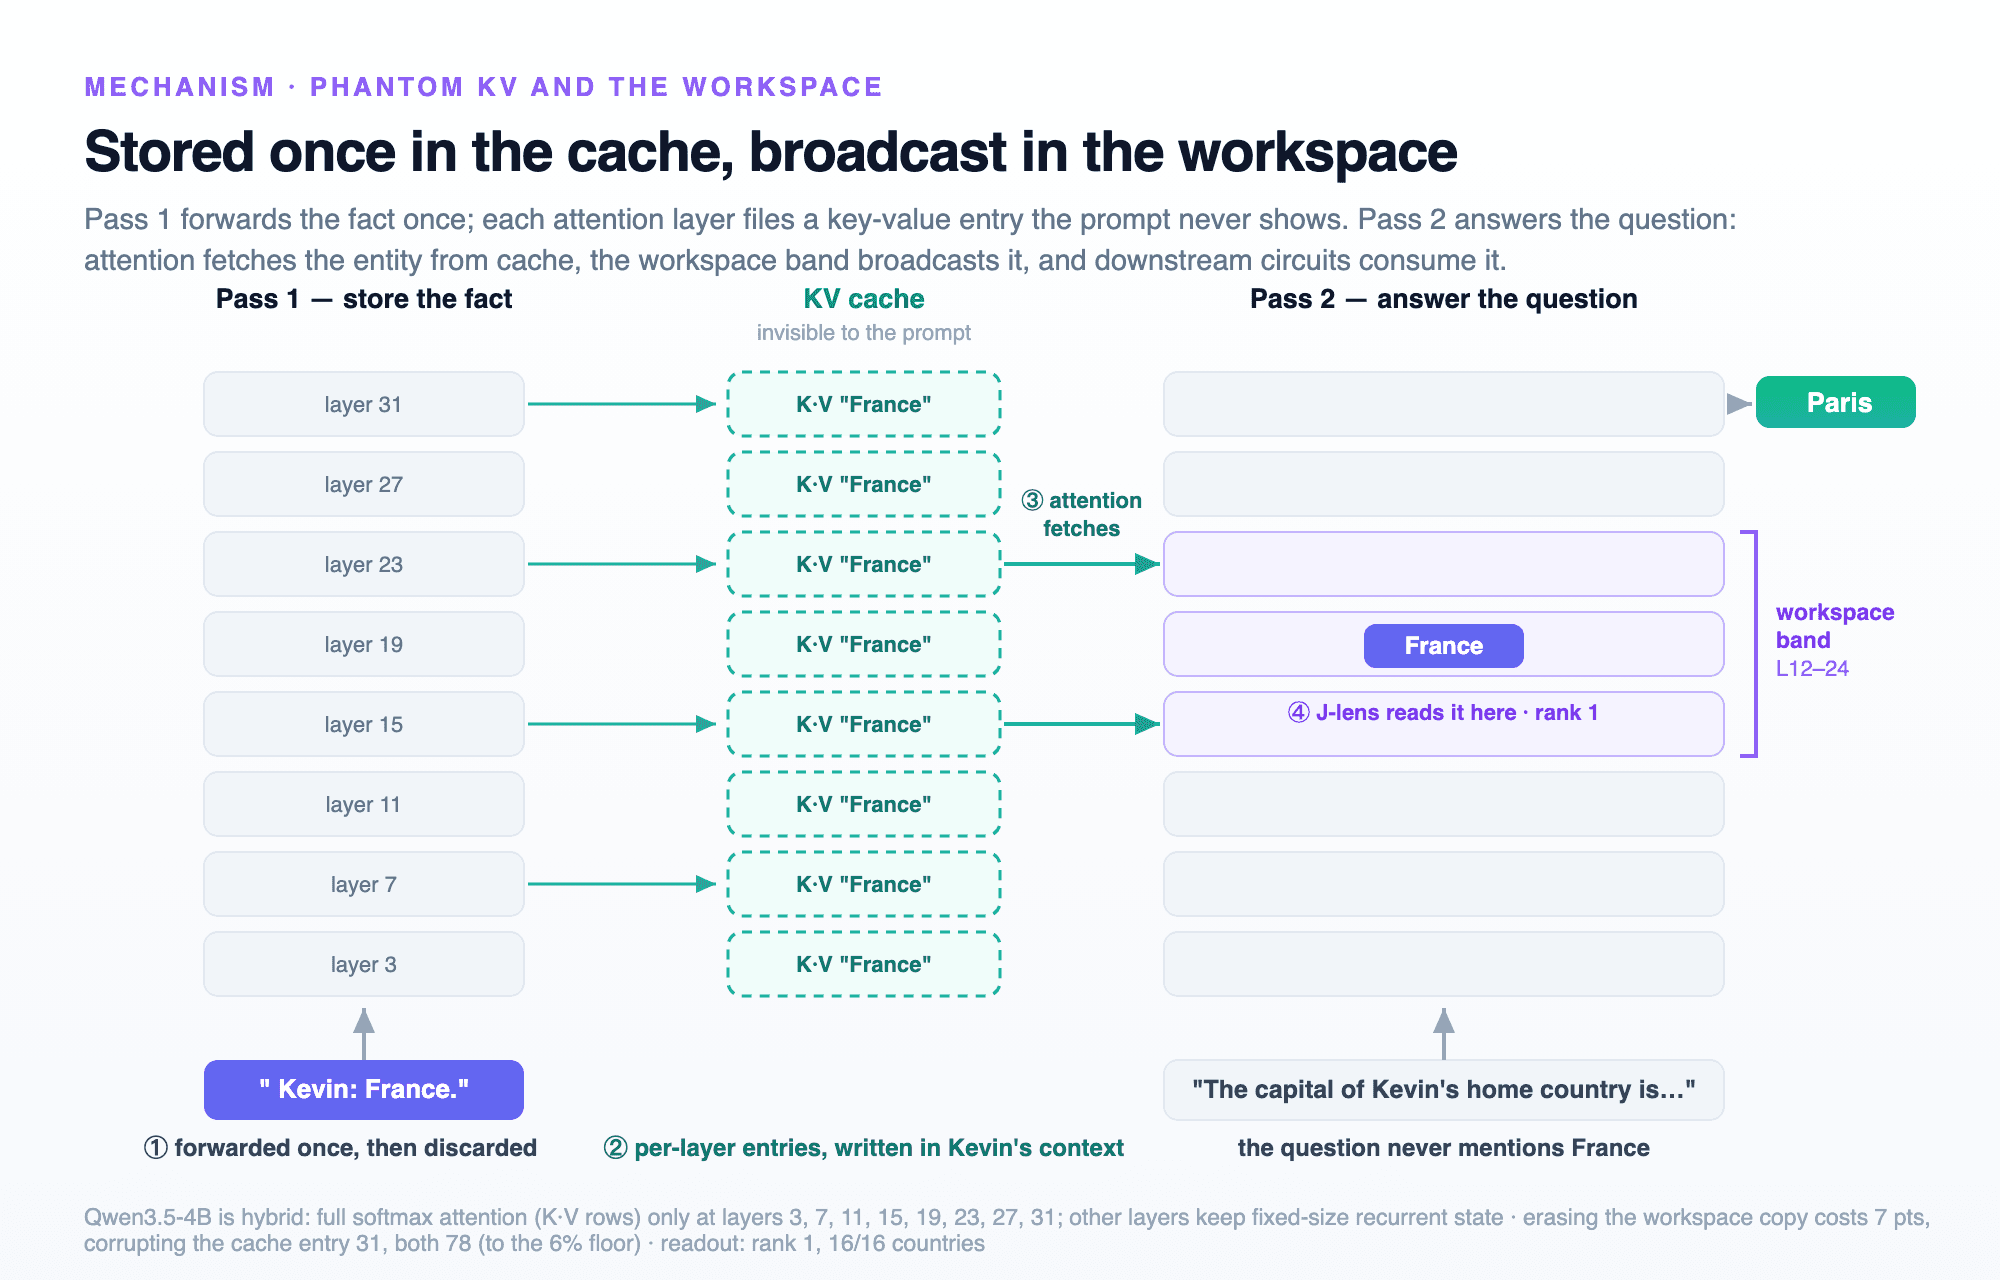Click the K·V "France" entry beside layer 11
This screenshot has width=2000, height=1280.
tap(864, 804)
